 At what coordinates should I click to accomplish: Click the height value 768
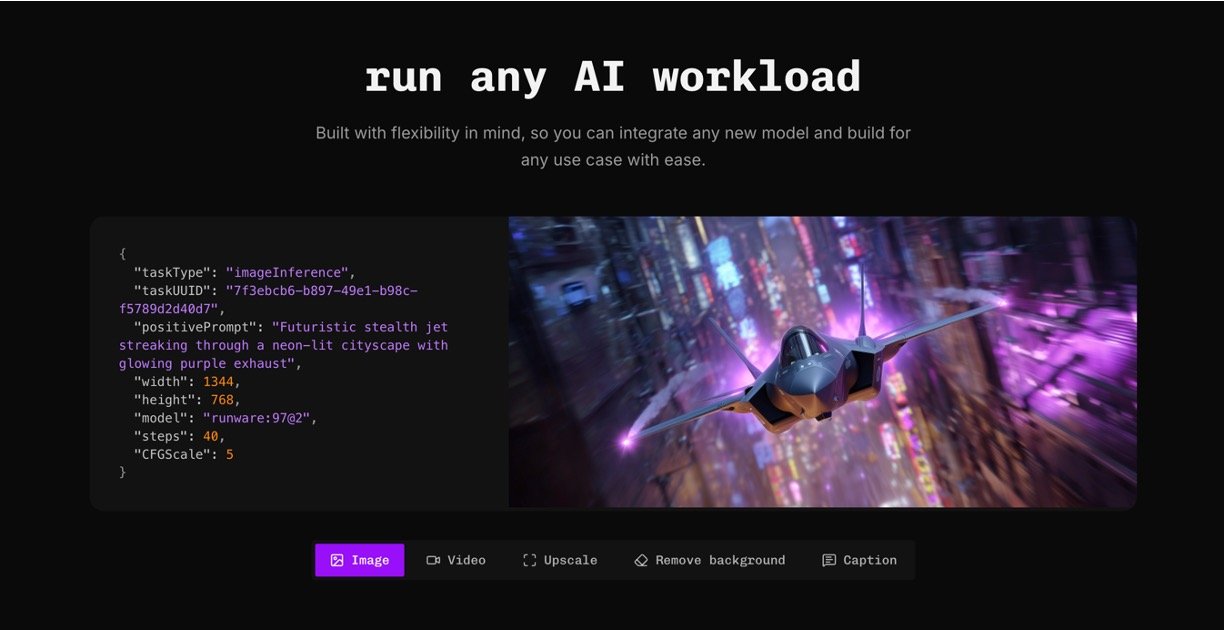[221, 399]
